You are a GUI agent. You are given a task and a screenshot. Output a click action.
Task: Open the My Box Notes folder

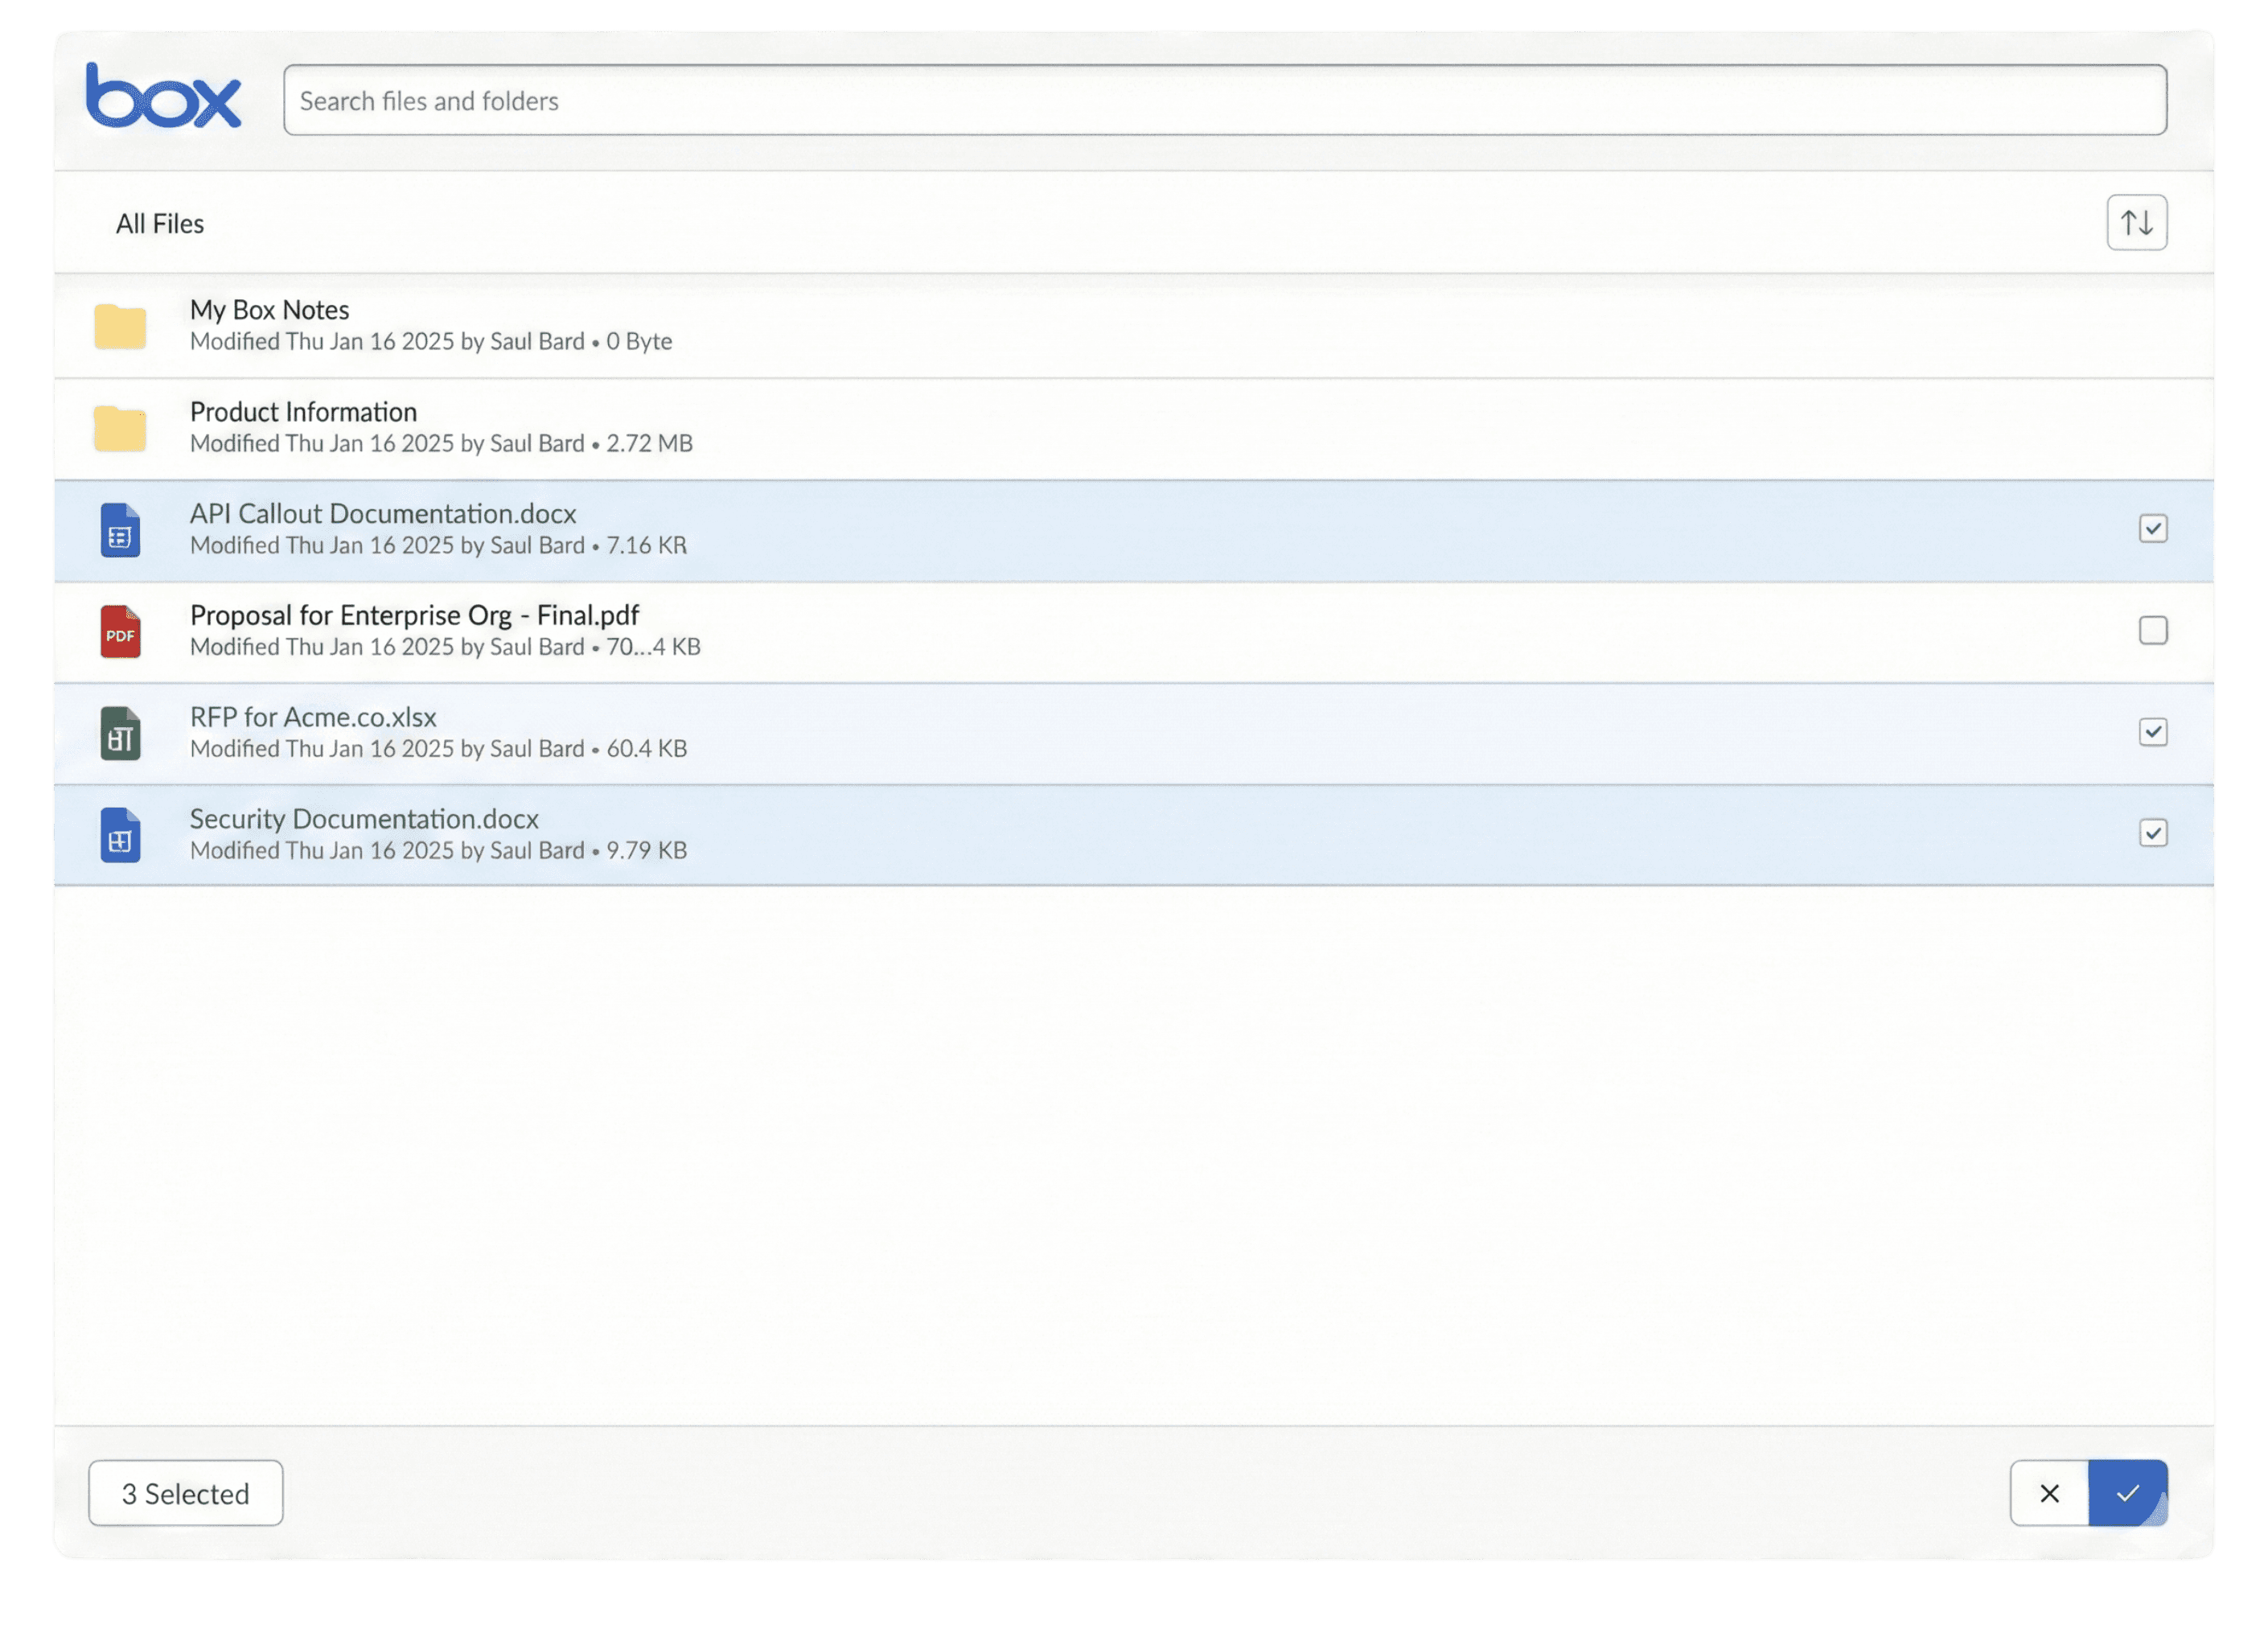click(269, 310)
